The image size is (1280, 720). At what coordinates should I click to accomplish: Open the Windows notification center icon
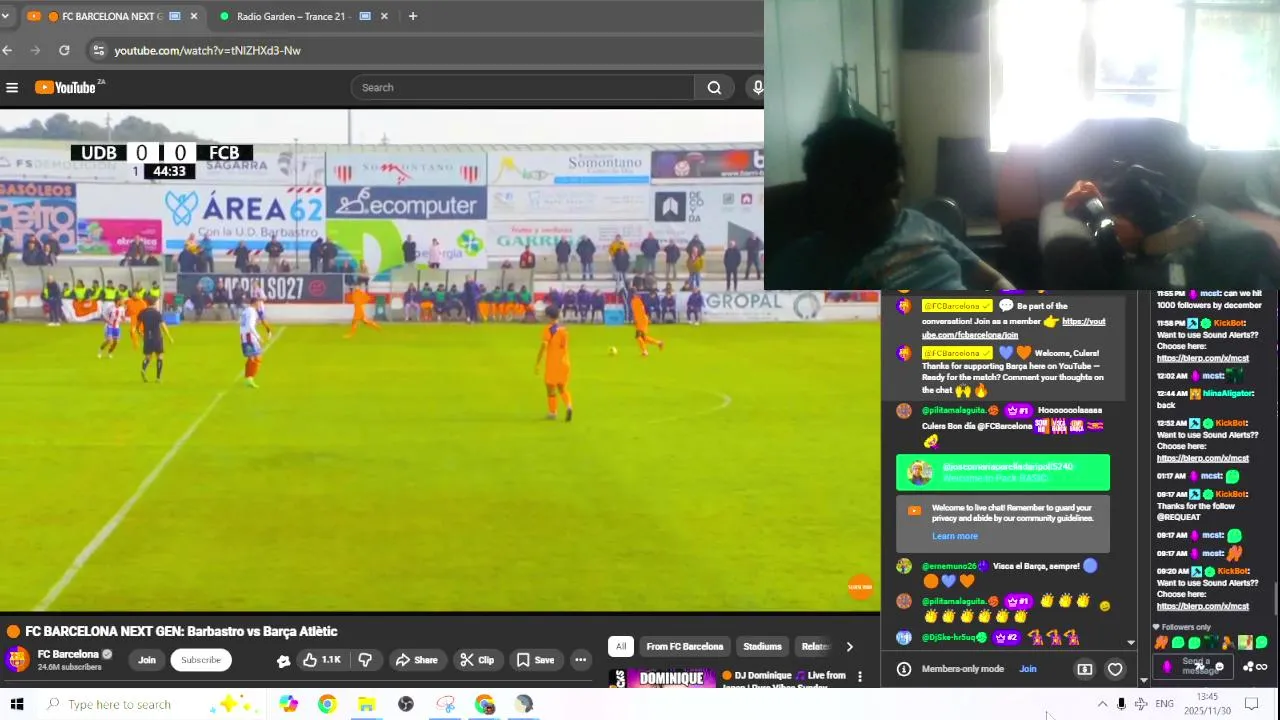1251,704
